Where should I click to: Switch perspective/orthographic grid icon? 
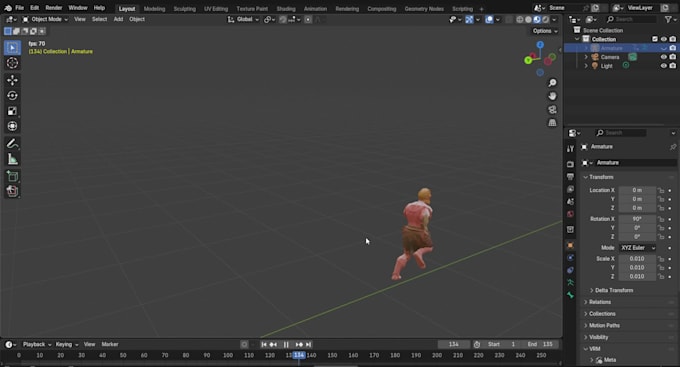[x=552, y=123]
